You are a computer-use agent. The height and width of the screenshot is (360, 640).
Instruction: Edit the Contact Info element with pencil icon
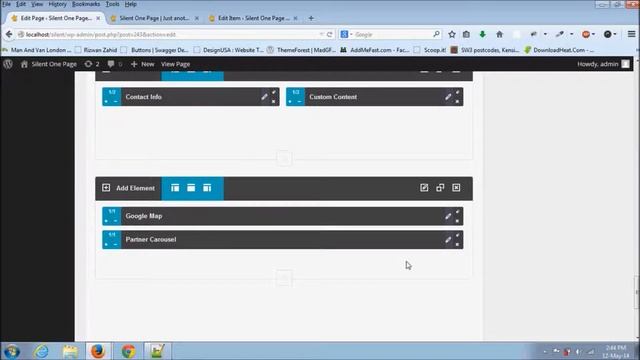coord(264,97)
